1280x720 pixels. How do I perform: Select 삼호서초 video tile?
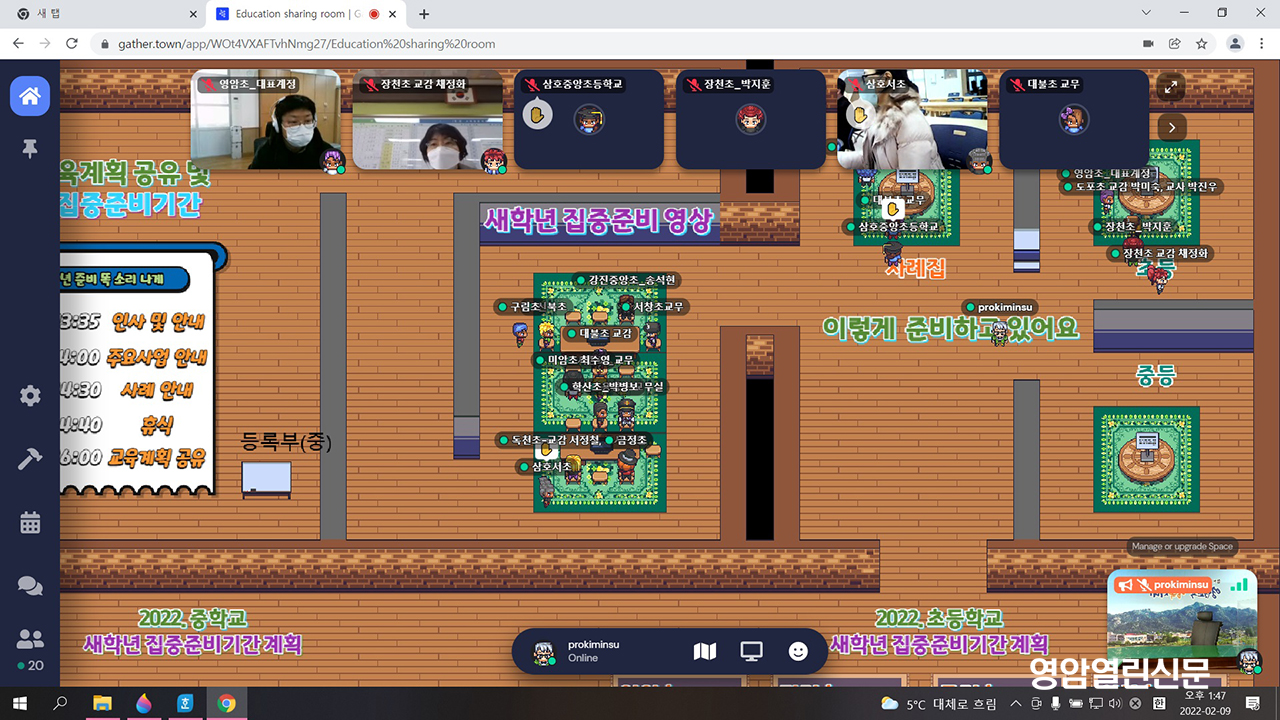pos(913,120)
